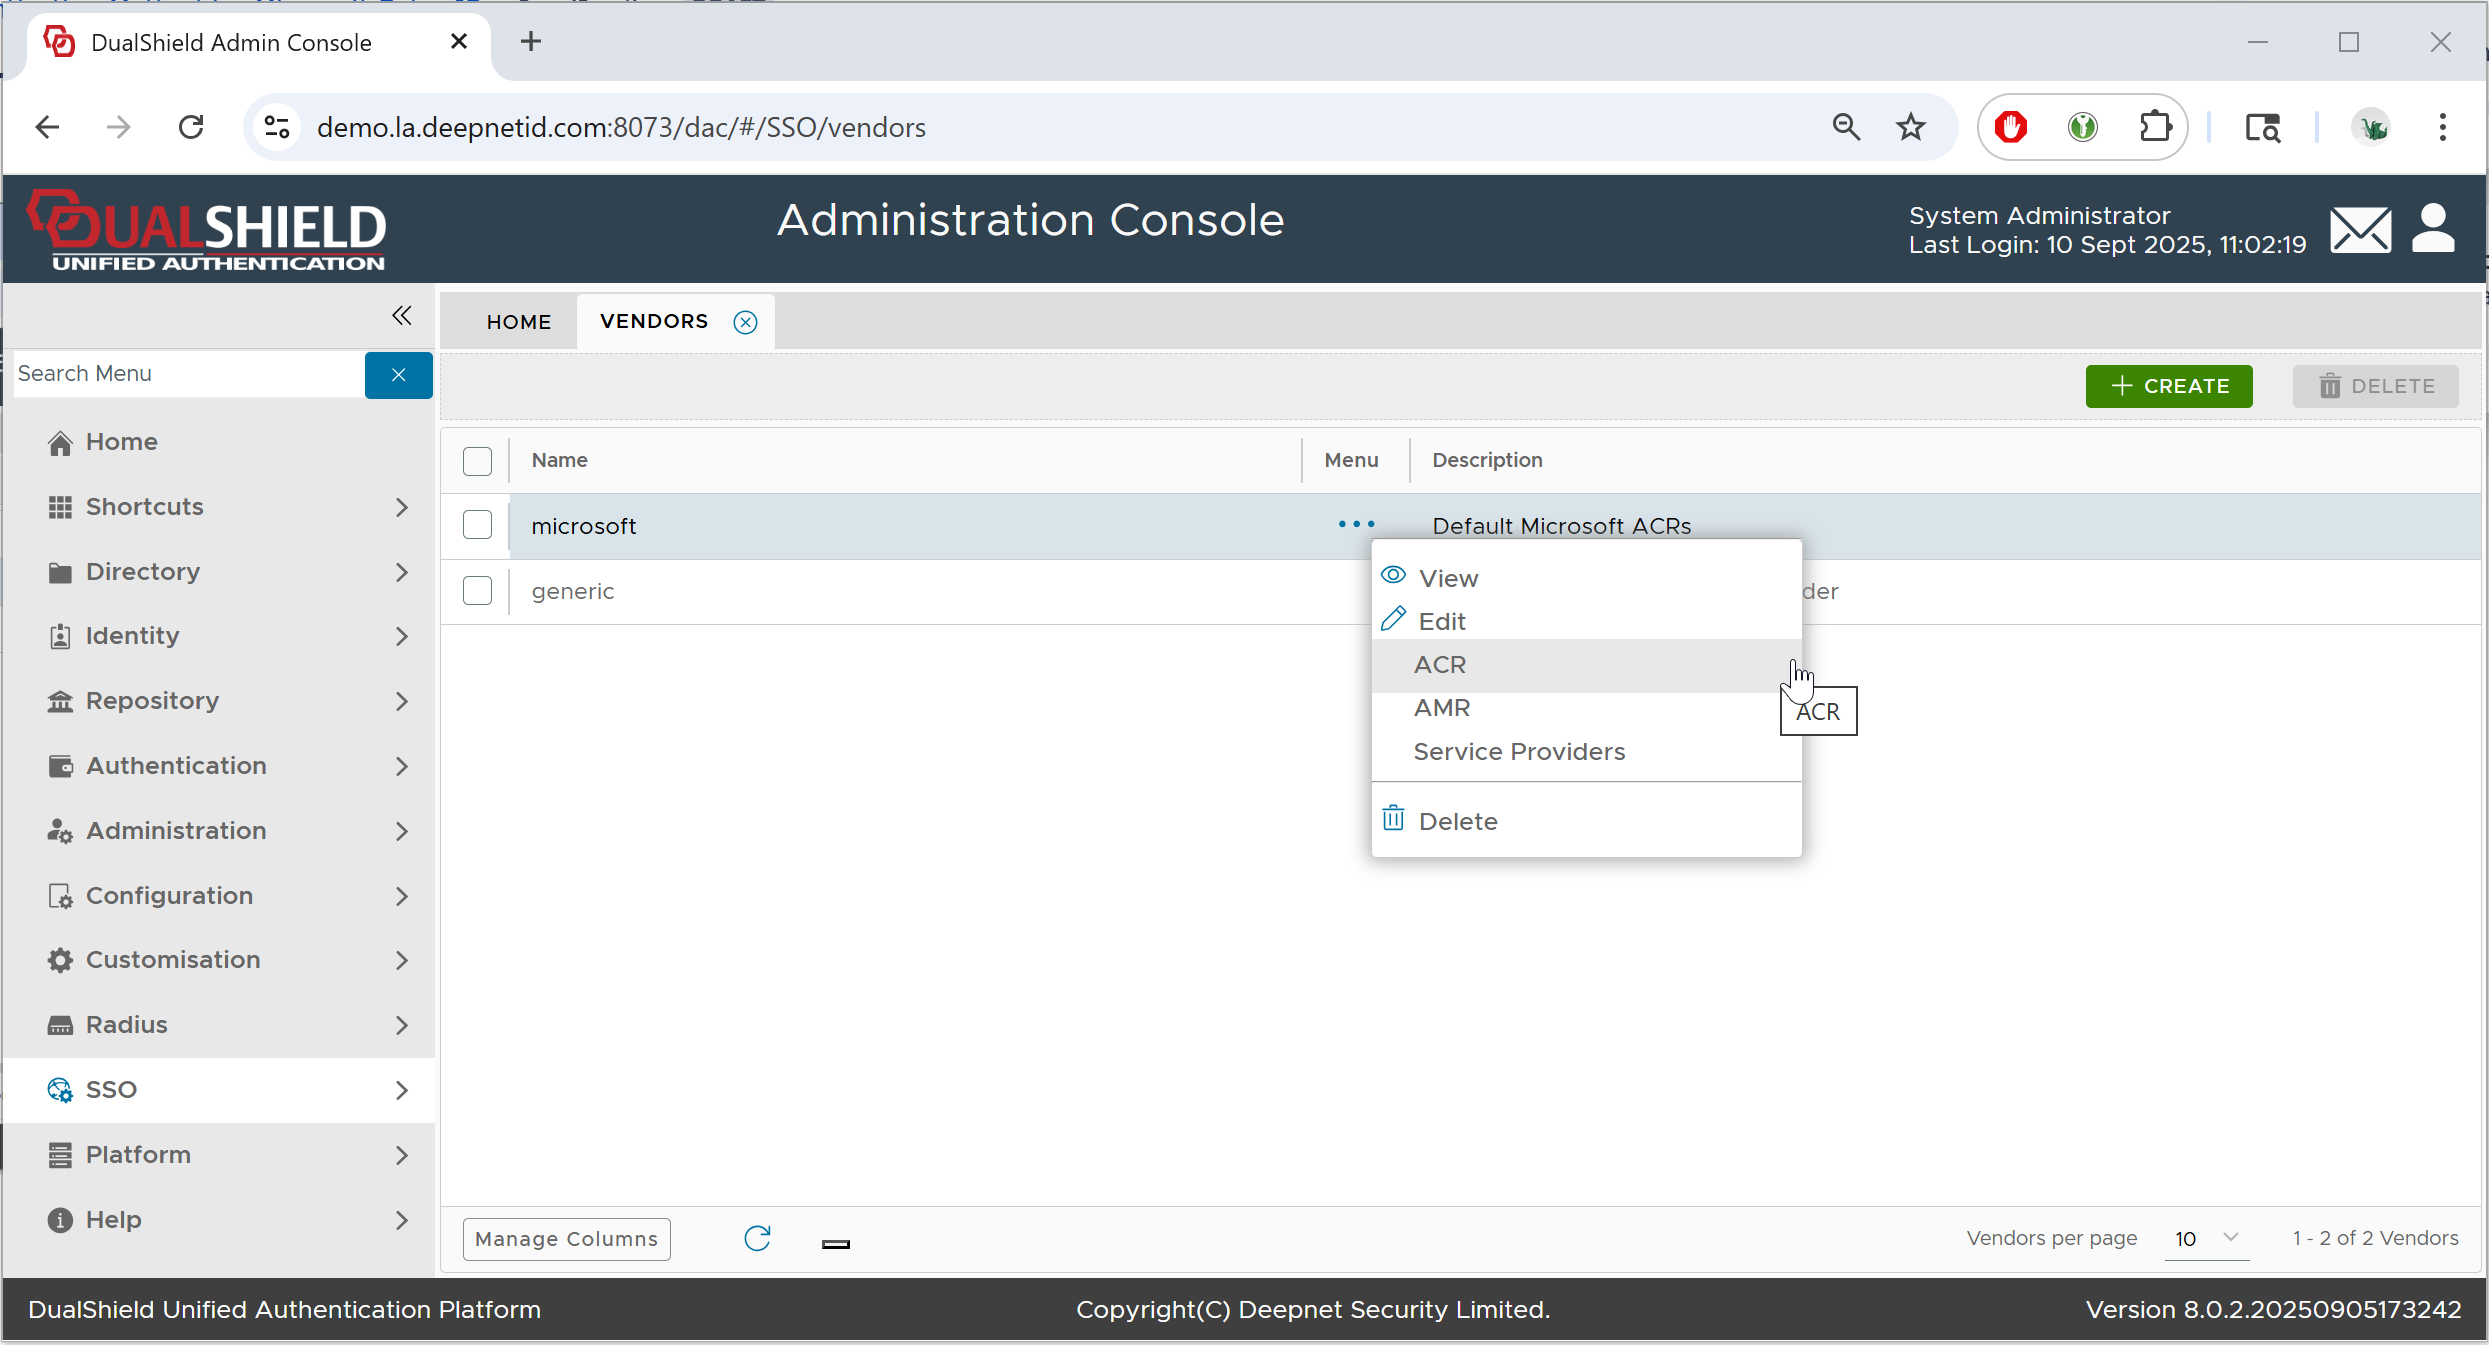The height and width of the screenshot is (1345, 2489).
Task: Collapse the sidebar with the double-chevron icon
Action: 401,316
